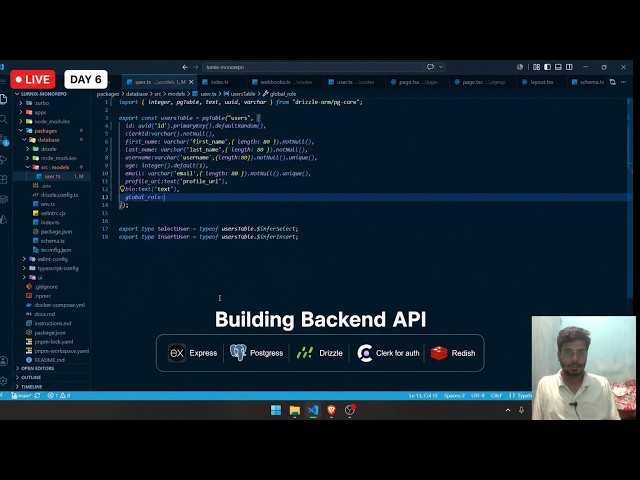Close the active user.ts models tab

click(x=191, y=82)
